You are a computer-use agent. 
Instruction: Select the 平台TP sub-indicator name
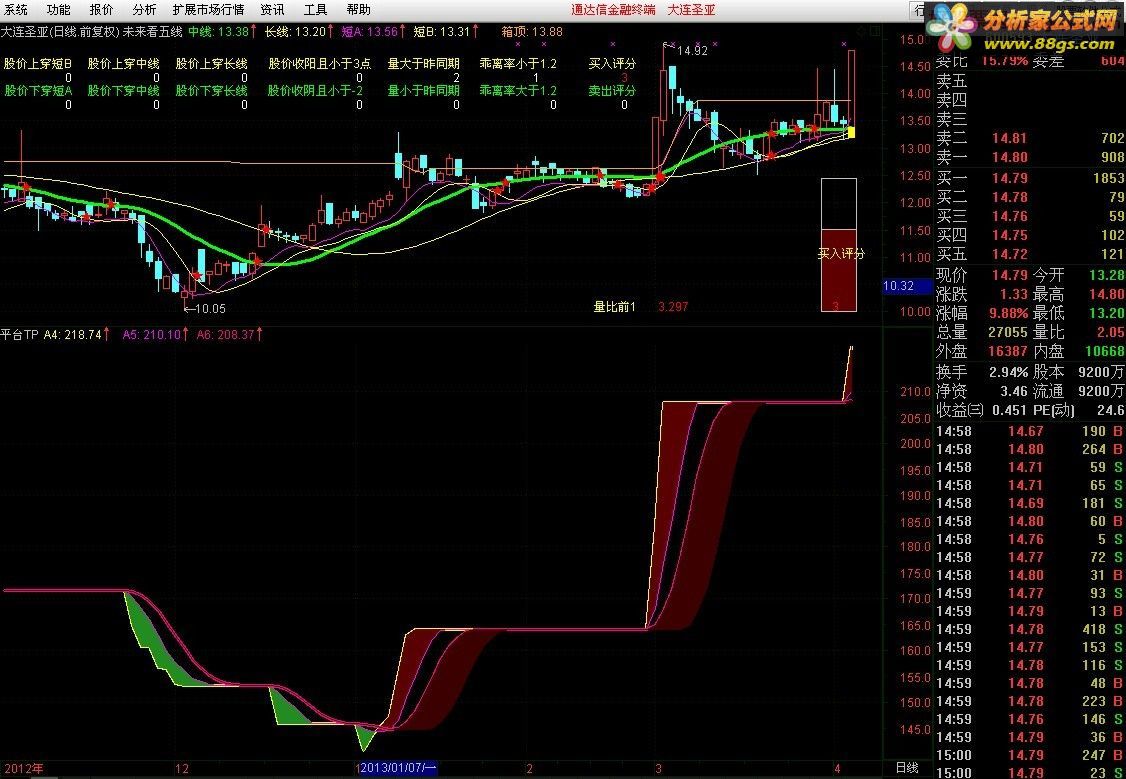pos(19,334)
